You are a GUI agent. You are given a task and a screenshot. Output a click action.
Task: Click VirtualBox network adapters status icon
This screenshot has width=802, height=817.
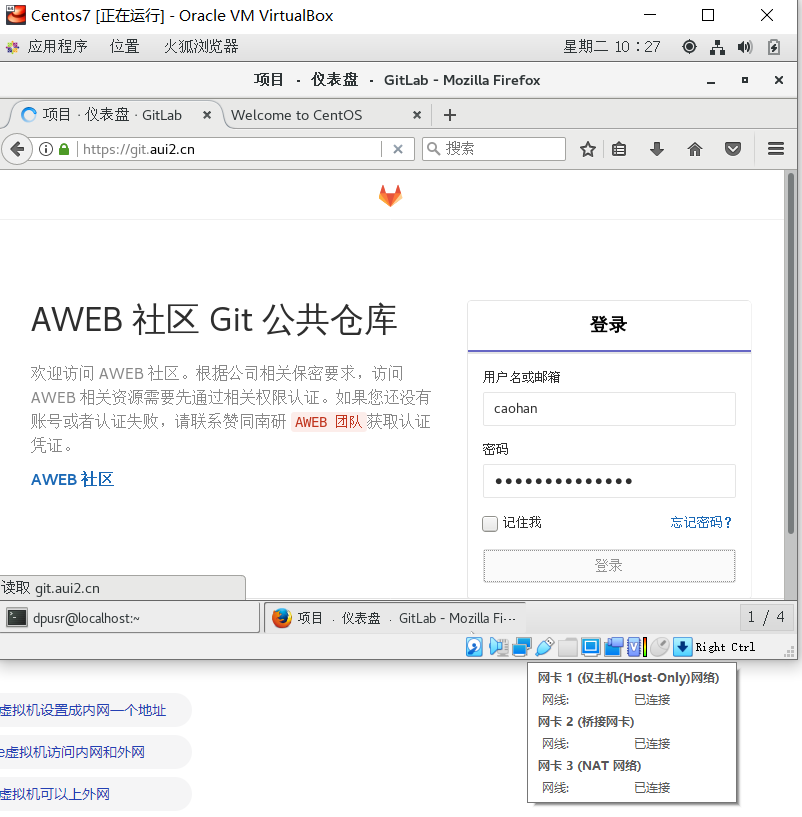click(522, 647)
